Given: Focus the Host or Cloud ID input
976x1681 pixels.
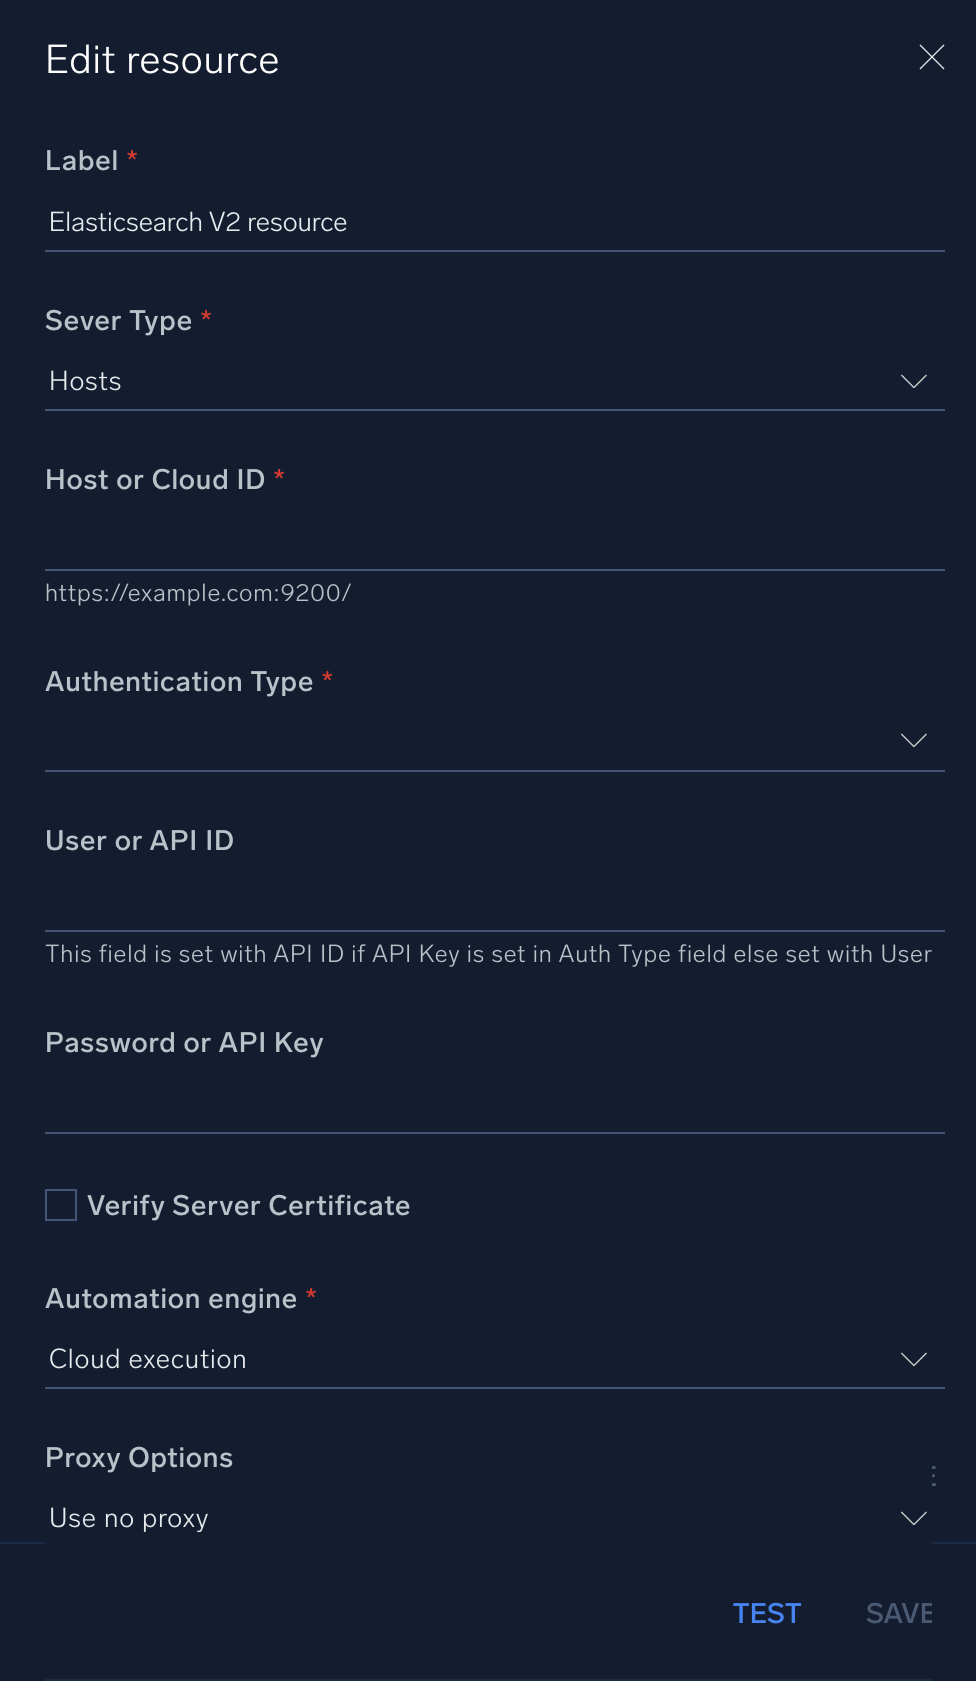Looking at the screenshot, I should pyautogui.click(x=494, y=541).
